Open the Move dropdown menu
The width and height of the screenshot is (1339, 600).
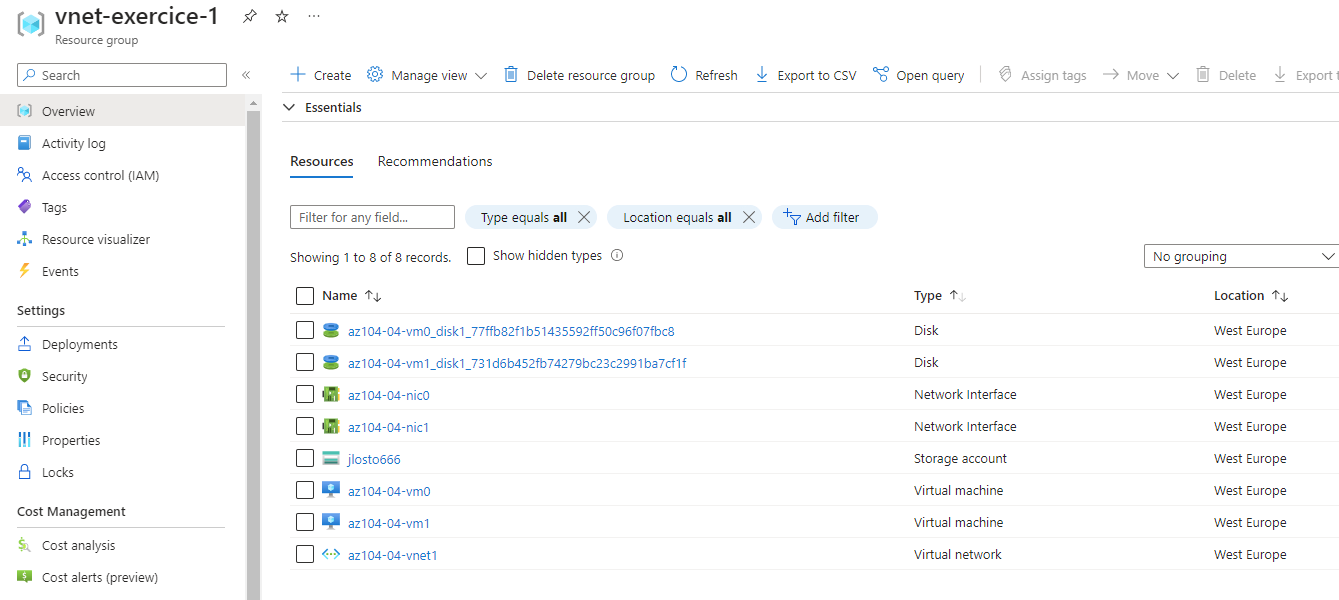[x=1141, y=75]
